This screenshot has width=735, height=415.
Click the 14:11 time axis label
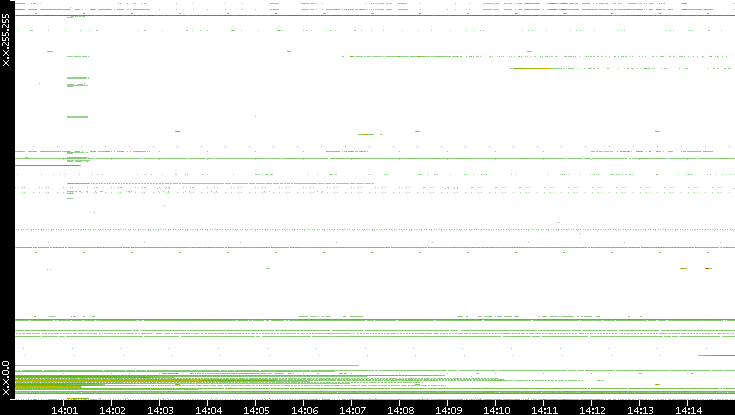tap(544, 410)
